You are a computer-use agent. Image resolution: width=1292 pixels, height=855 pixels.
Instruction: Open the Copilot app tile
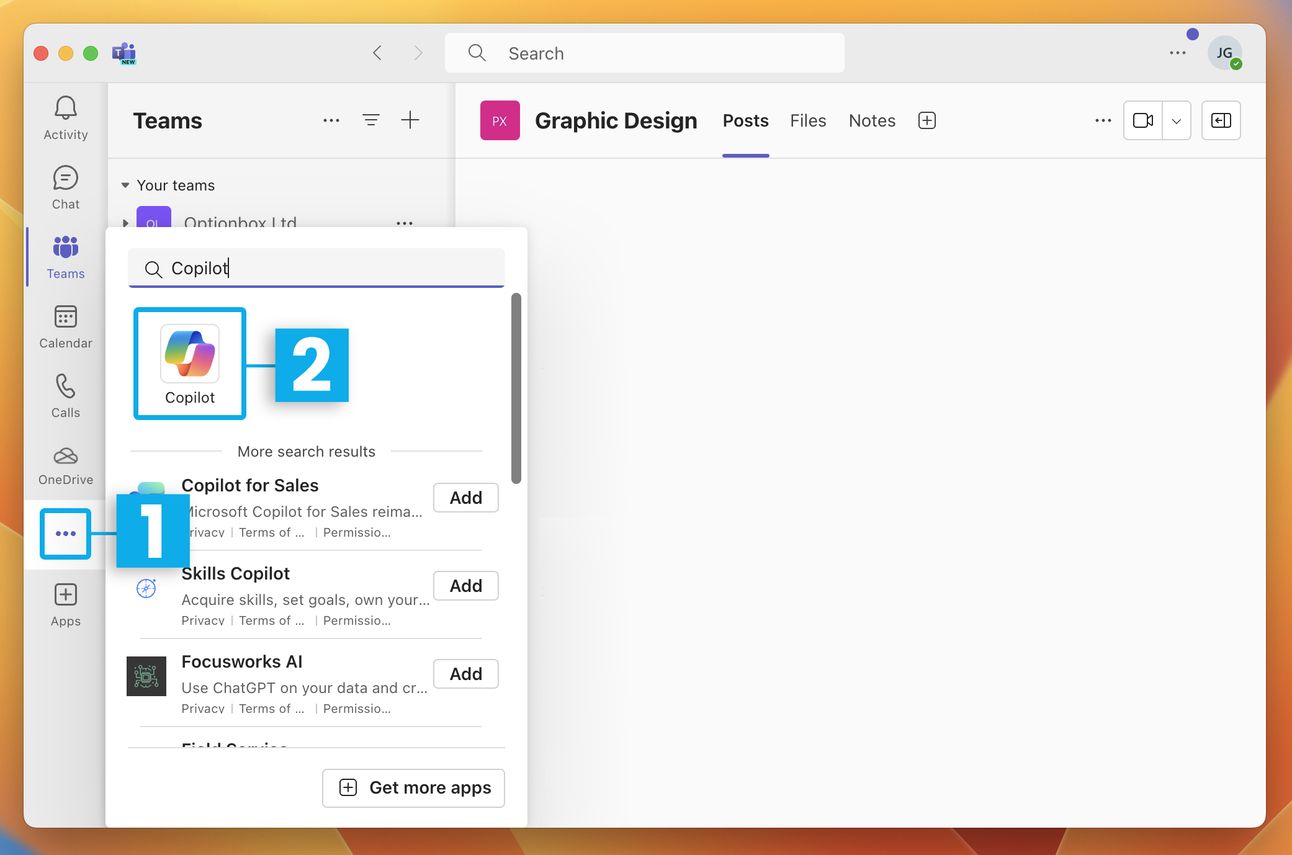(x=190, y=363)
